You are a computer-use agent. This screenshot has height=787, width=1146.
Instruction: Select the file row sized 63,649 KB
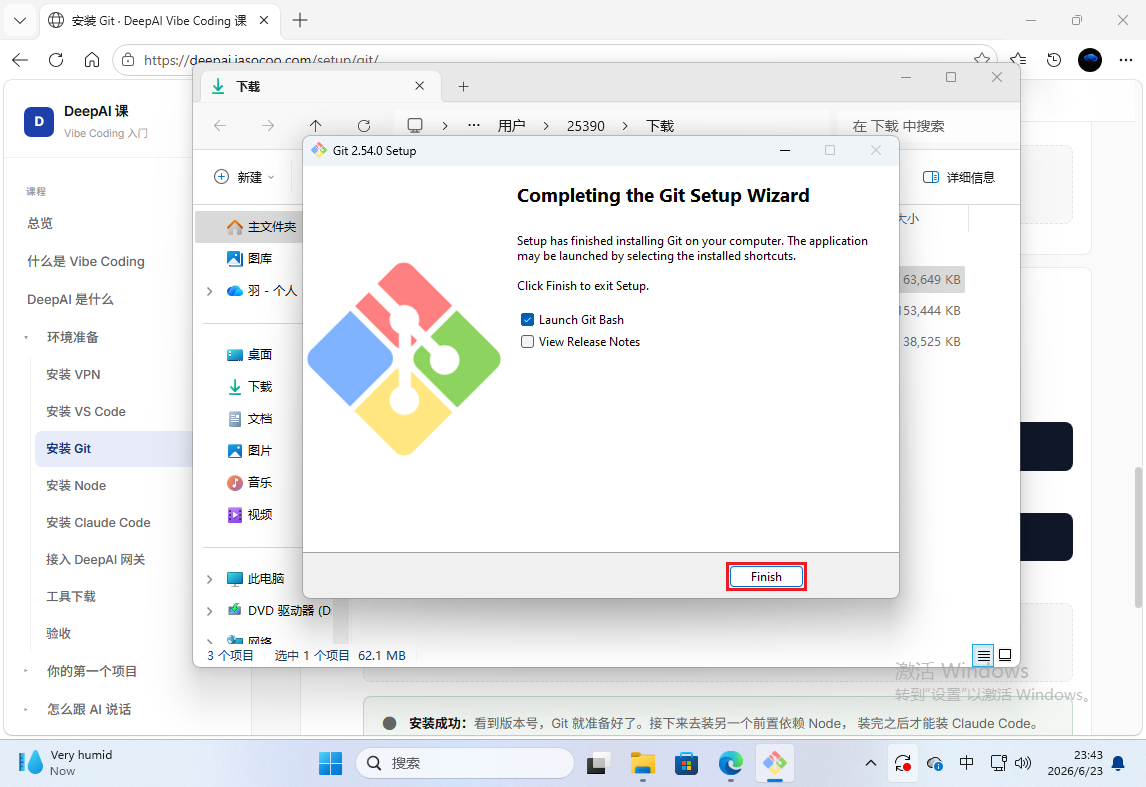[931, 279]
